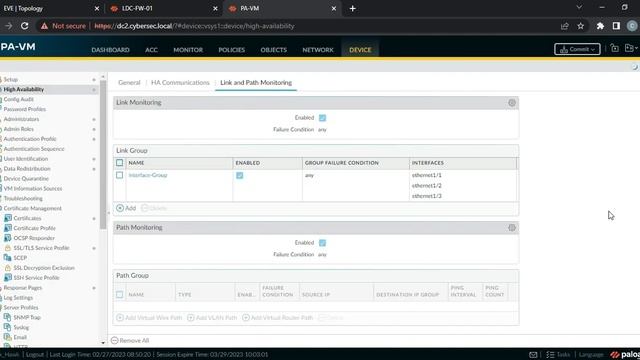Viewport: 640px width, 360px height.
Task: Click the OCSP Responder icon
Action: point(8,238)
